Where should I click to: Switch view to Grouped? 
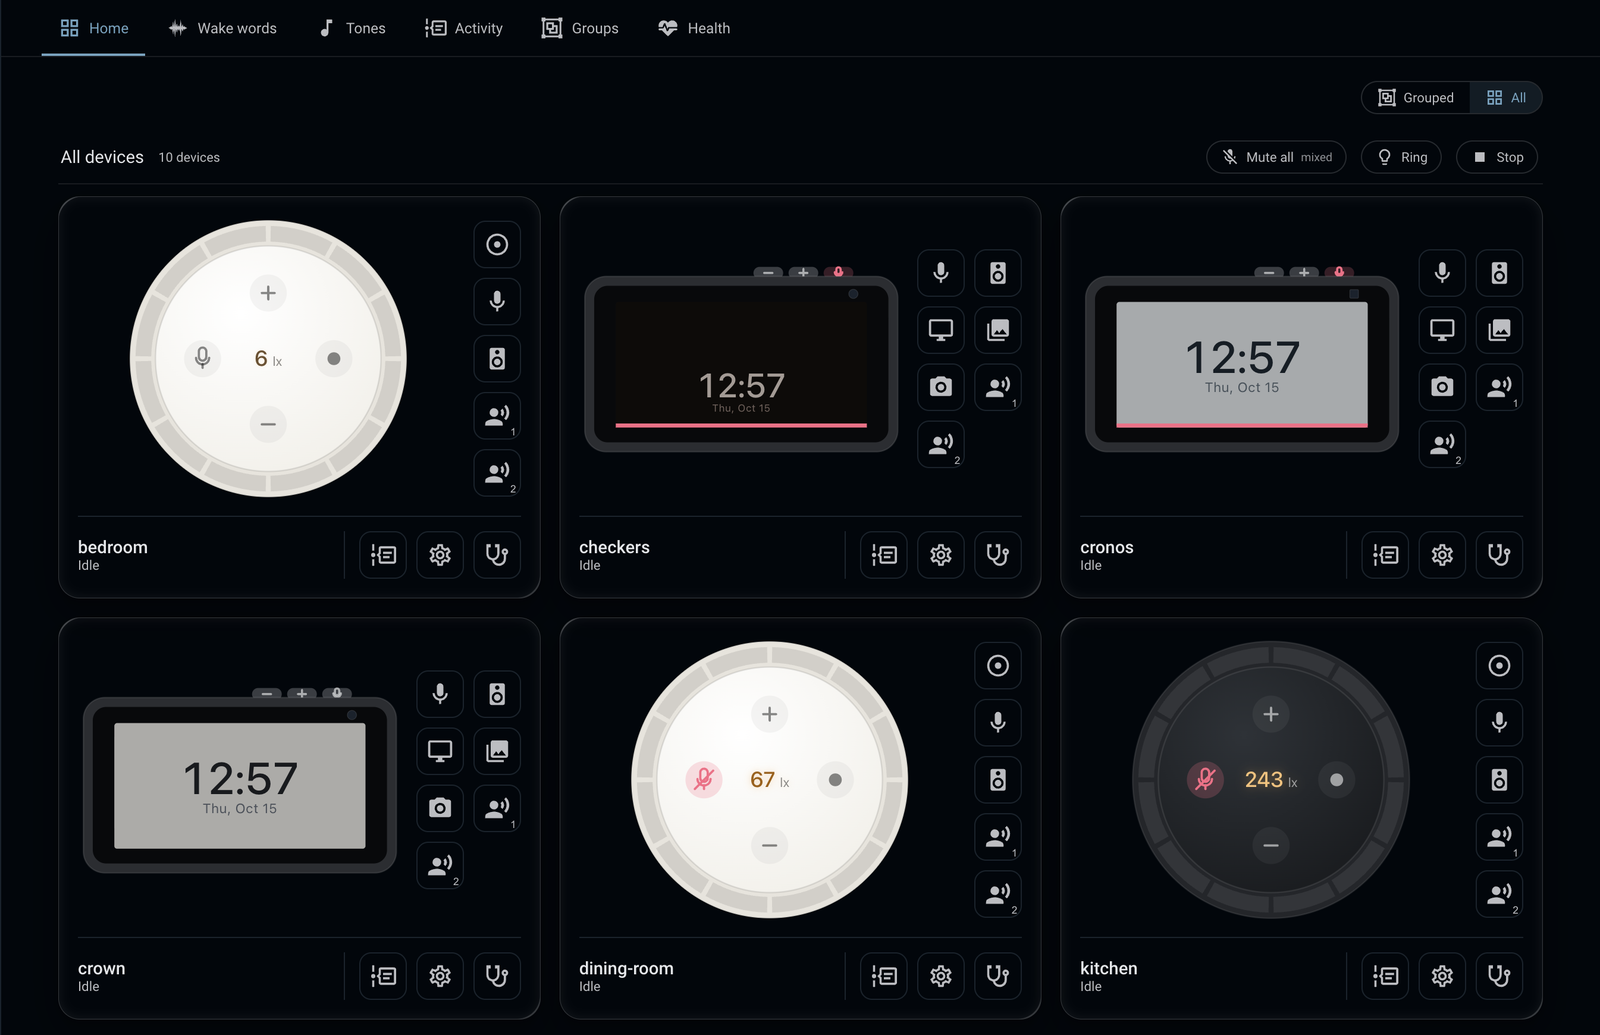(1416, 97)
